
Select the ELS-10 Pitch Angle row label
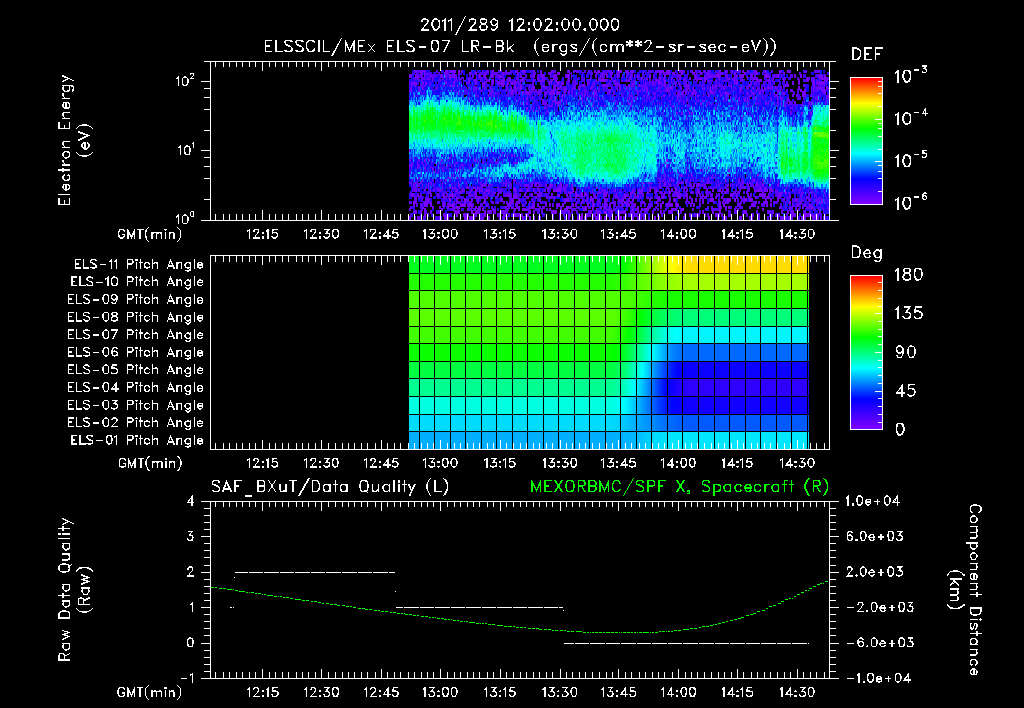137,282
